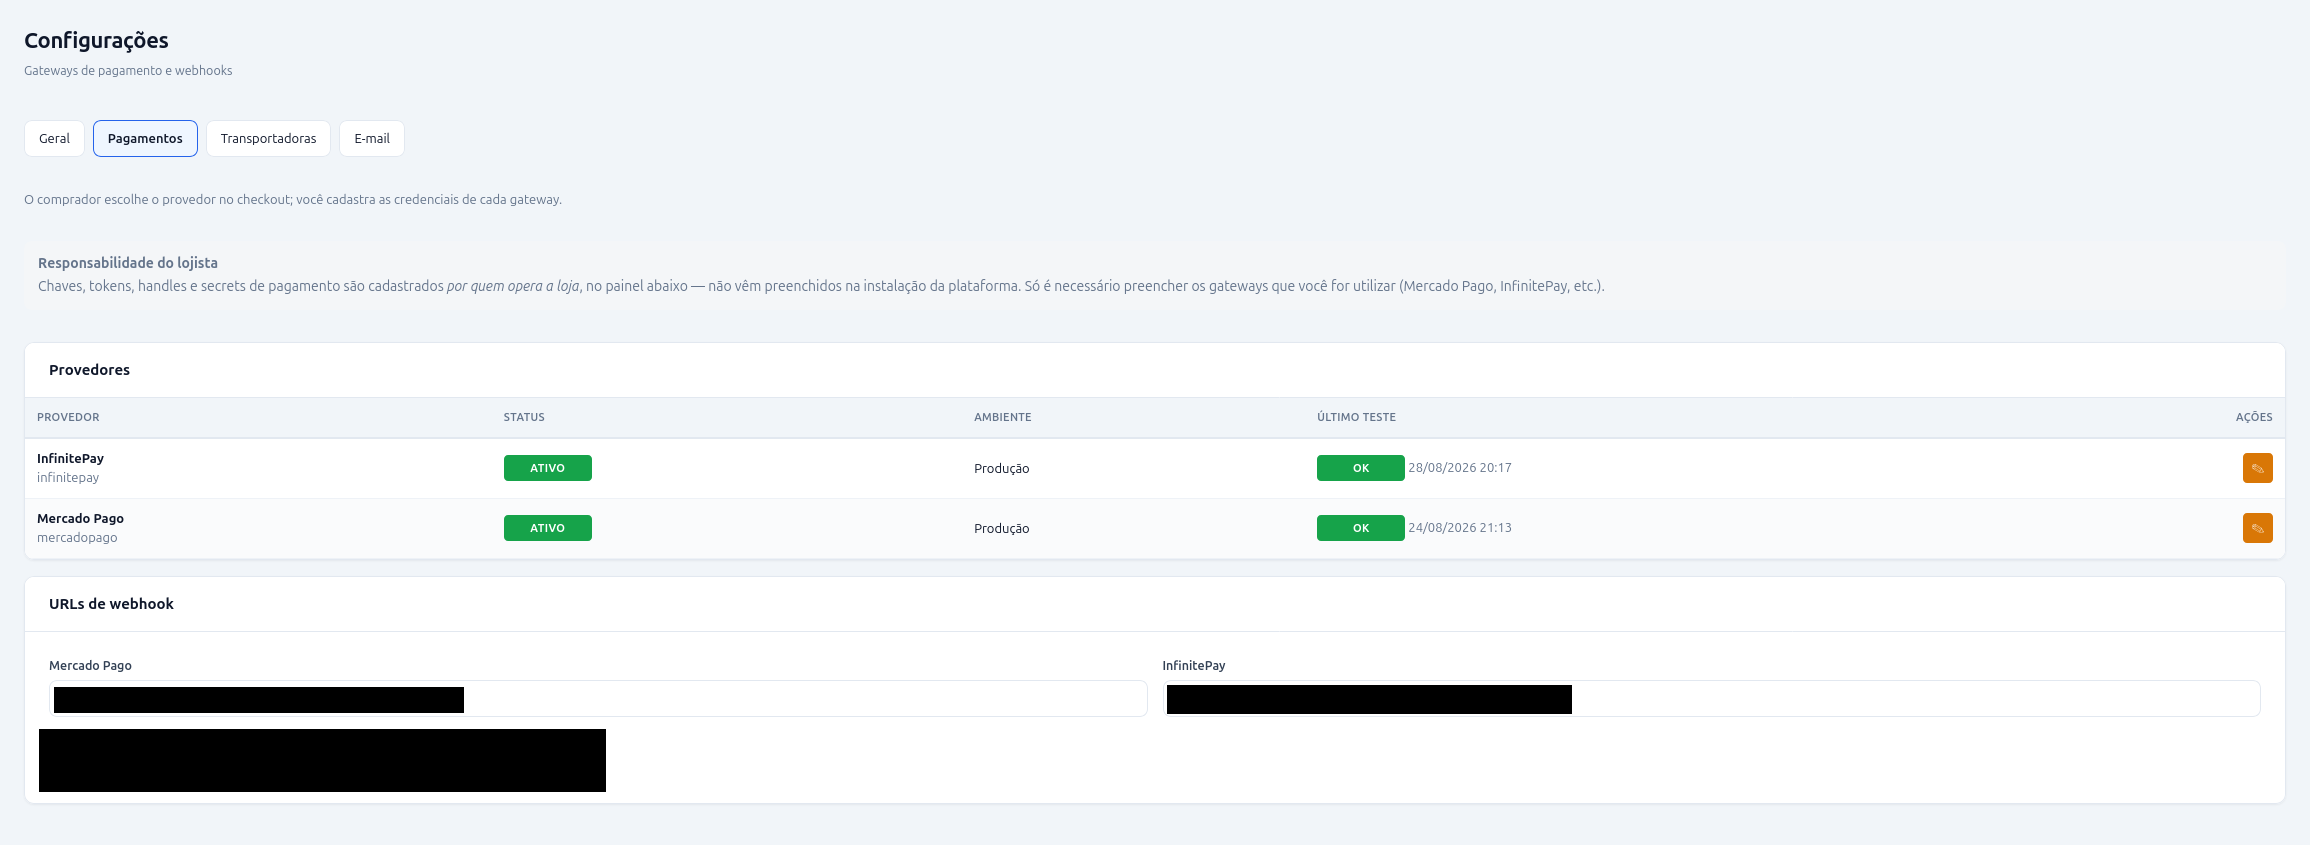Click 'Produção' in the InfinitePay row
The height and width of the screenshot is (845, 2310).
(x=1001, y=469)
